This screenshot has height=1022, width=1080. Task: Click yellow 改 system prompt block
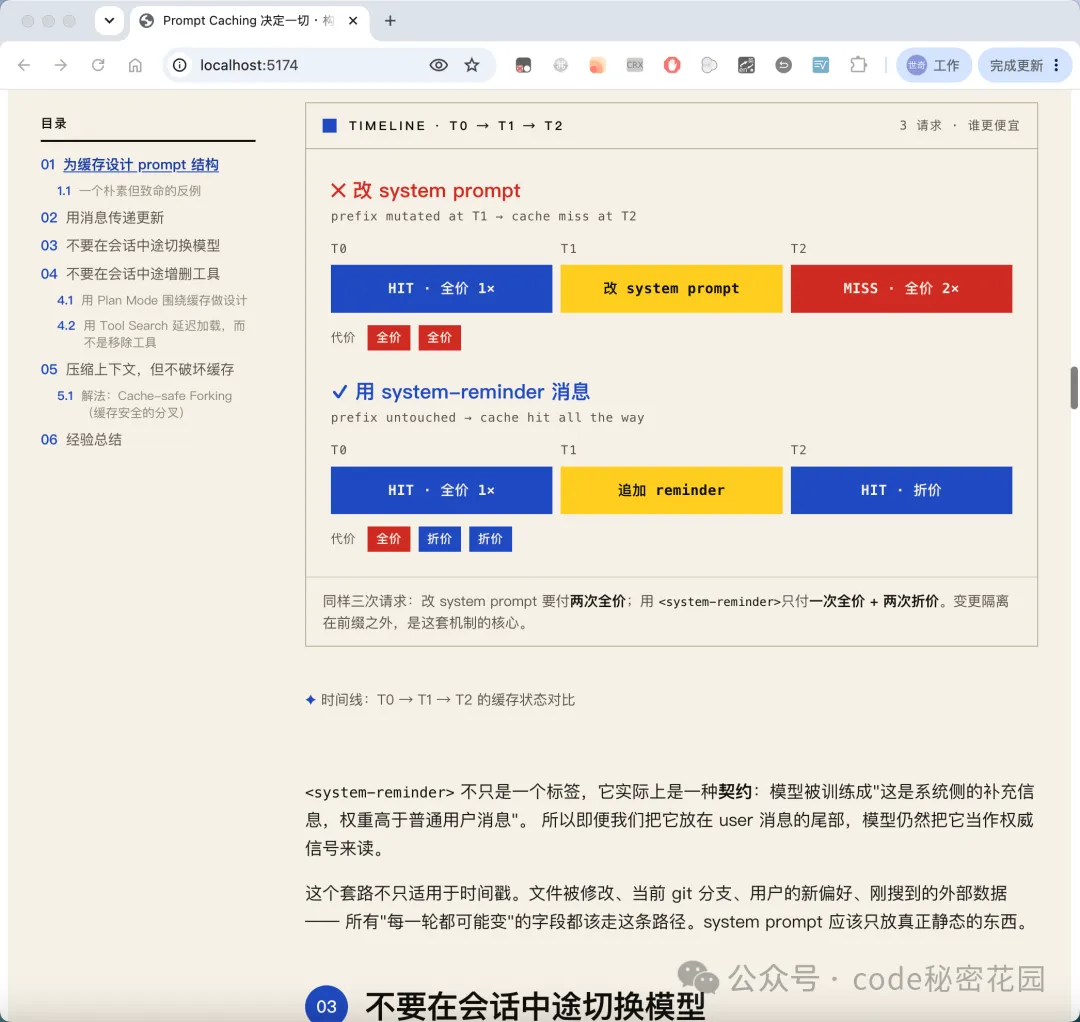[672, 289]
